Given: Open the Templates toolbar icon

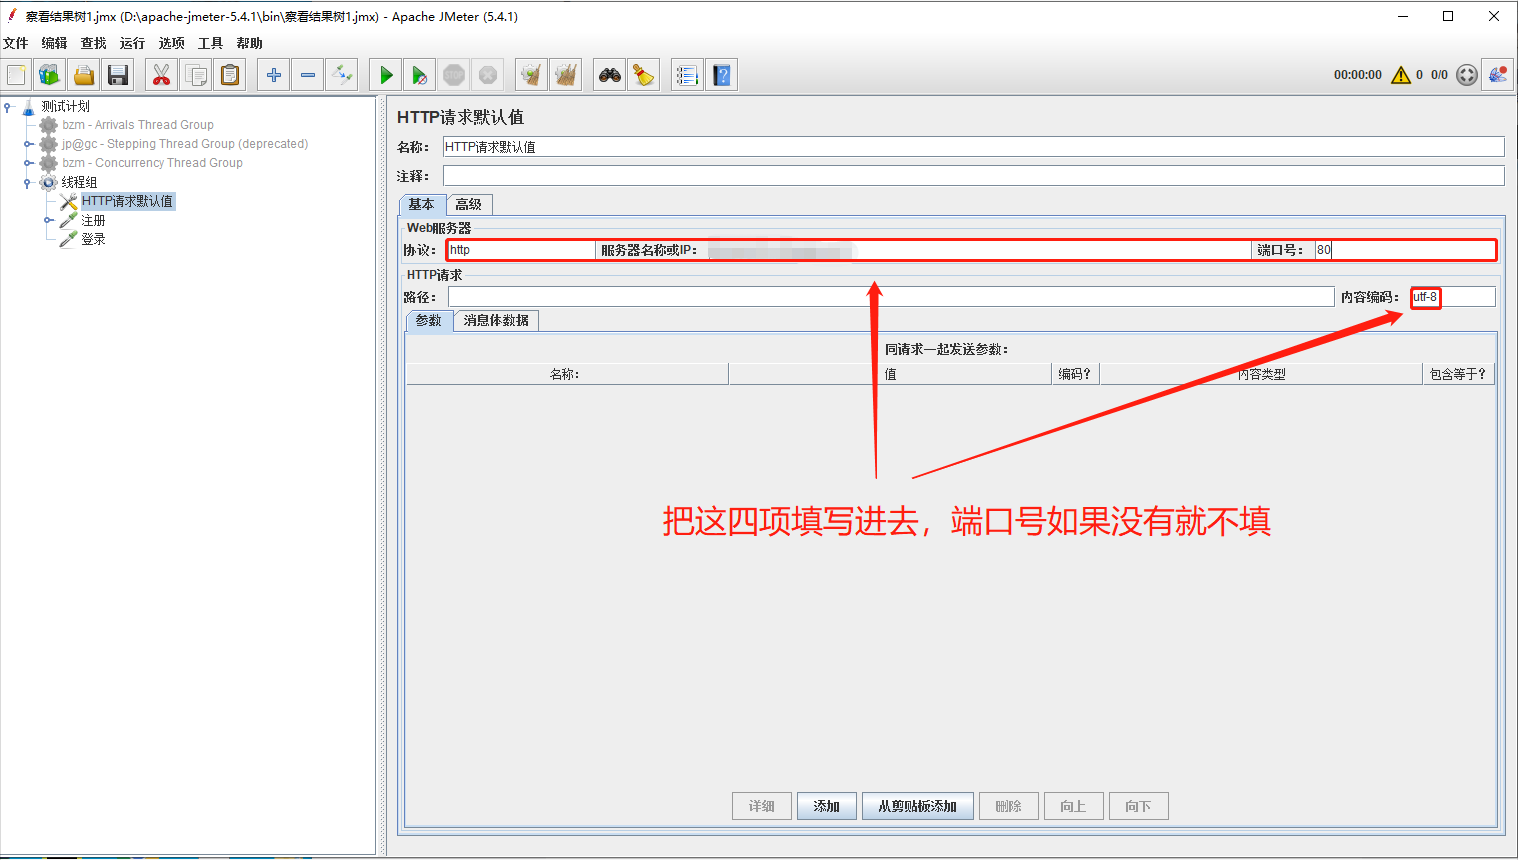Looking at the screenshot, I should point(50,75).
